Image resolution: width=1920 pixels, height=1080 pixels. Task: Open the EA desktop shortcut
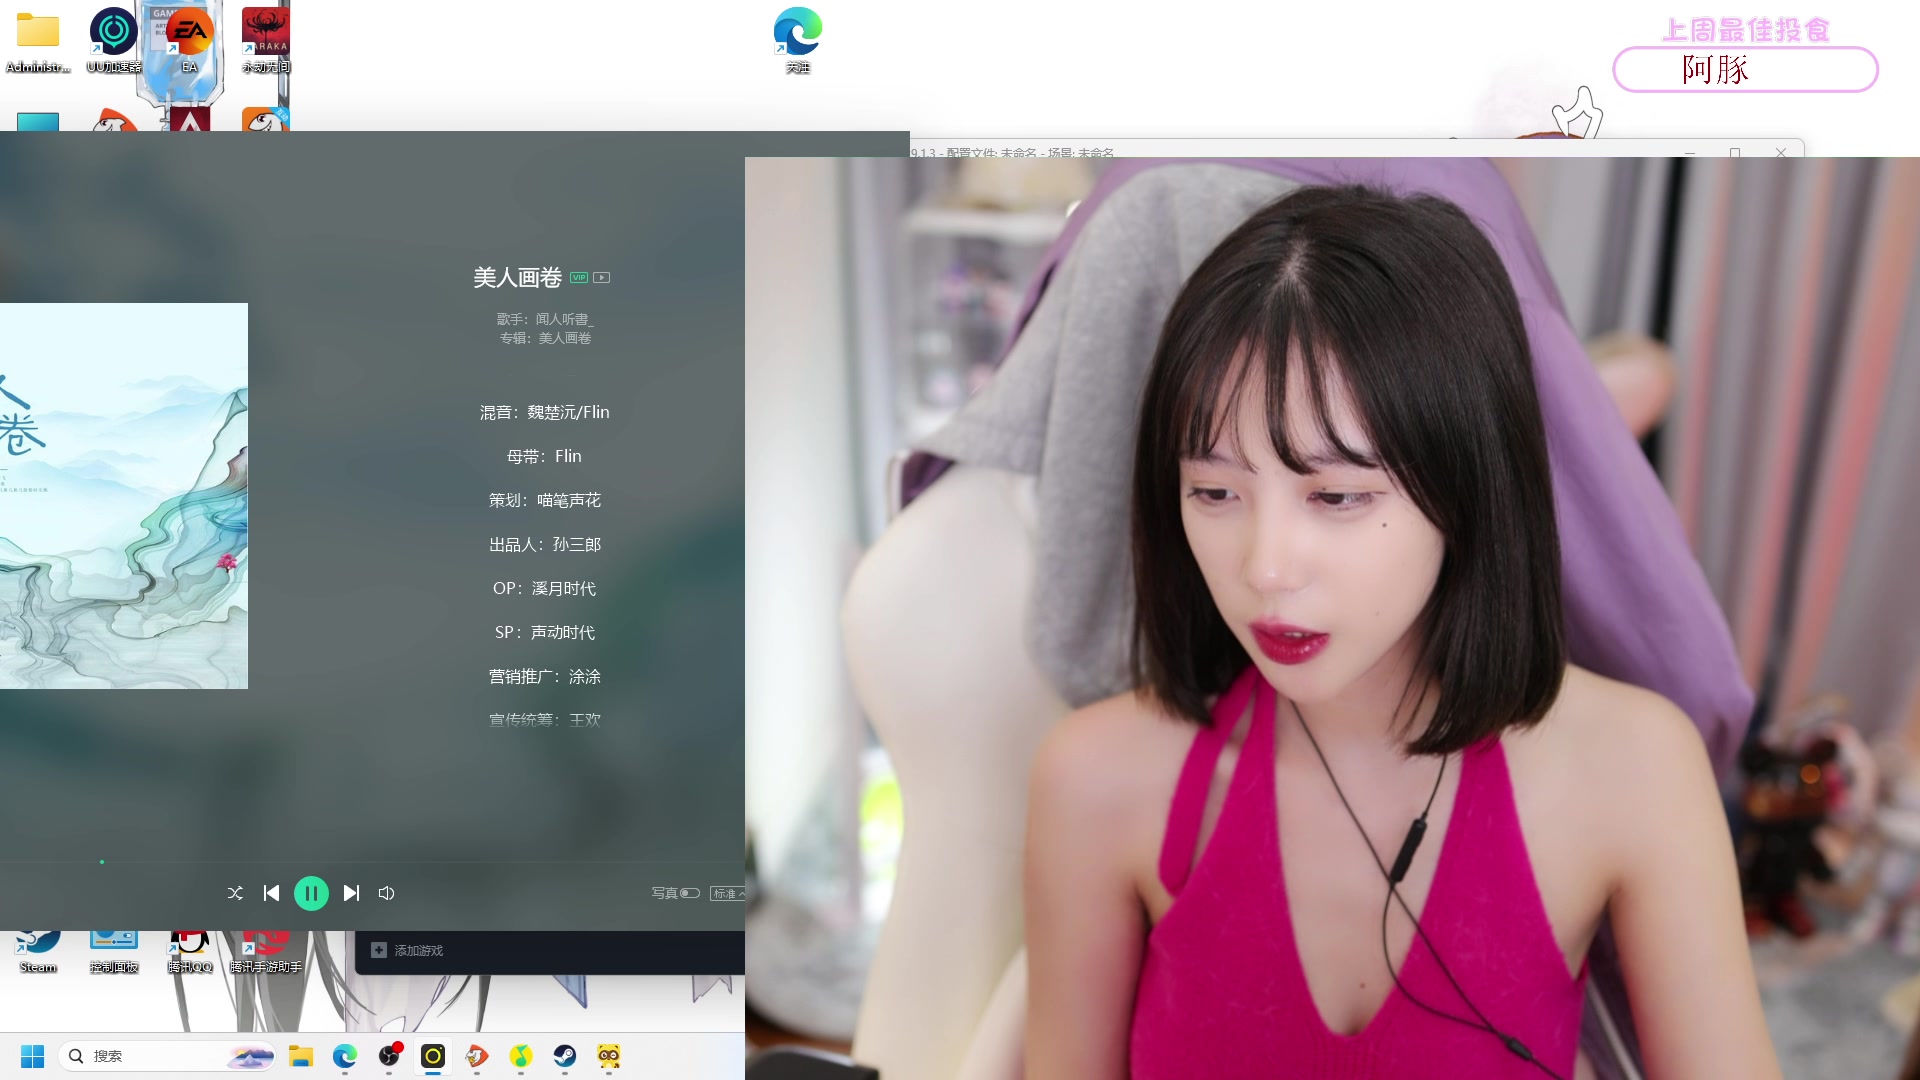[x=190, y=42]
